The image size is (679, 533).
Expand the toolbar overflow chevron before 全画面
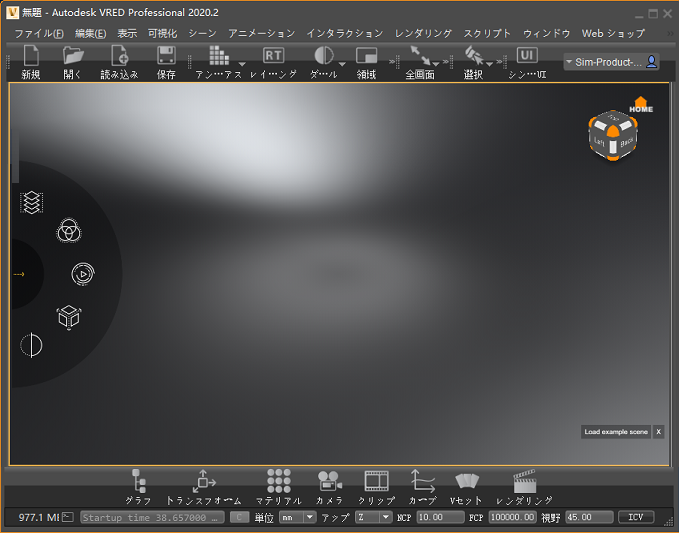(392, 61)
